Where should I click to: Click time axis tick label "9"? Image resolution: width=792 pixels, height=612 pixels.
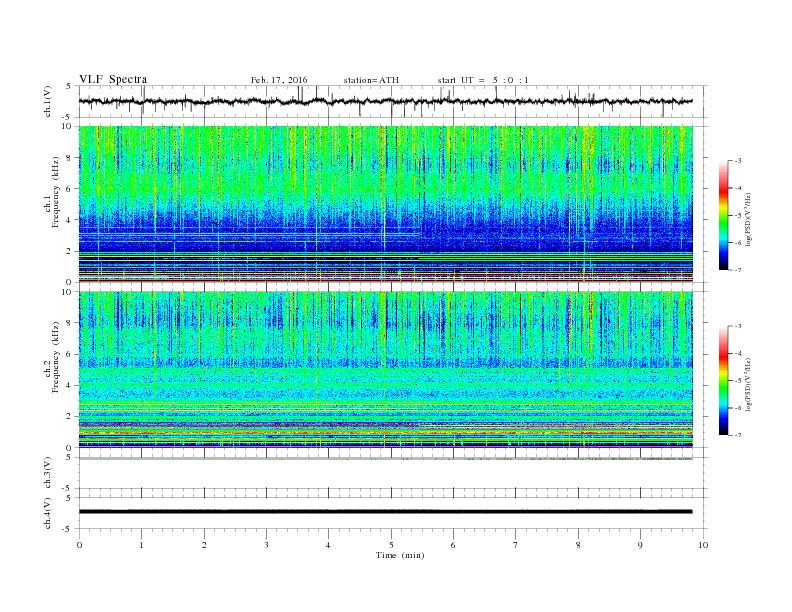[640, 545]
